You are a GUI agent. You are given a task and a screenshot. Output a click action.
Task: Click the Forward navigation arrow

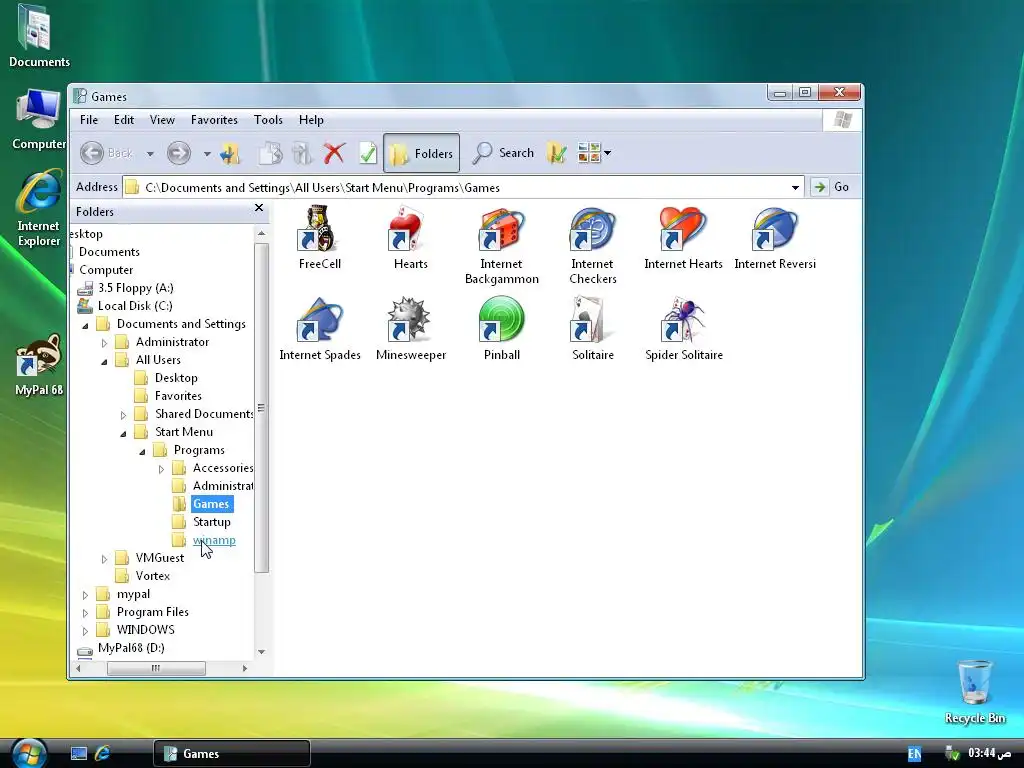[x=178, y=153]
